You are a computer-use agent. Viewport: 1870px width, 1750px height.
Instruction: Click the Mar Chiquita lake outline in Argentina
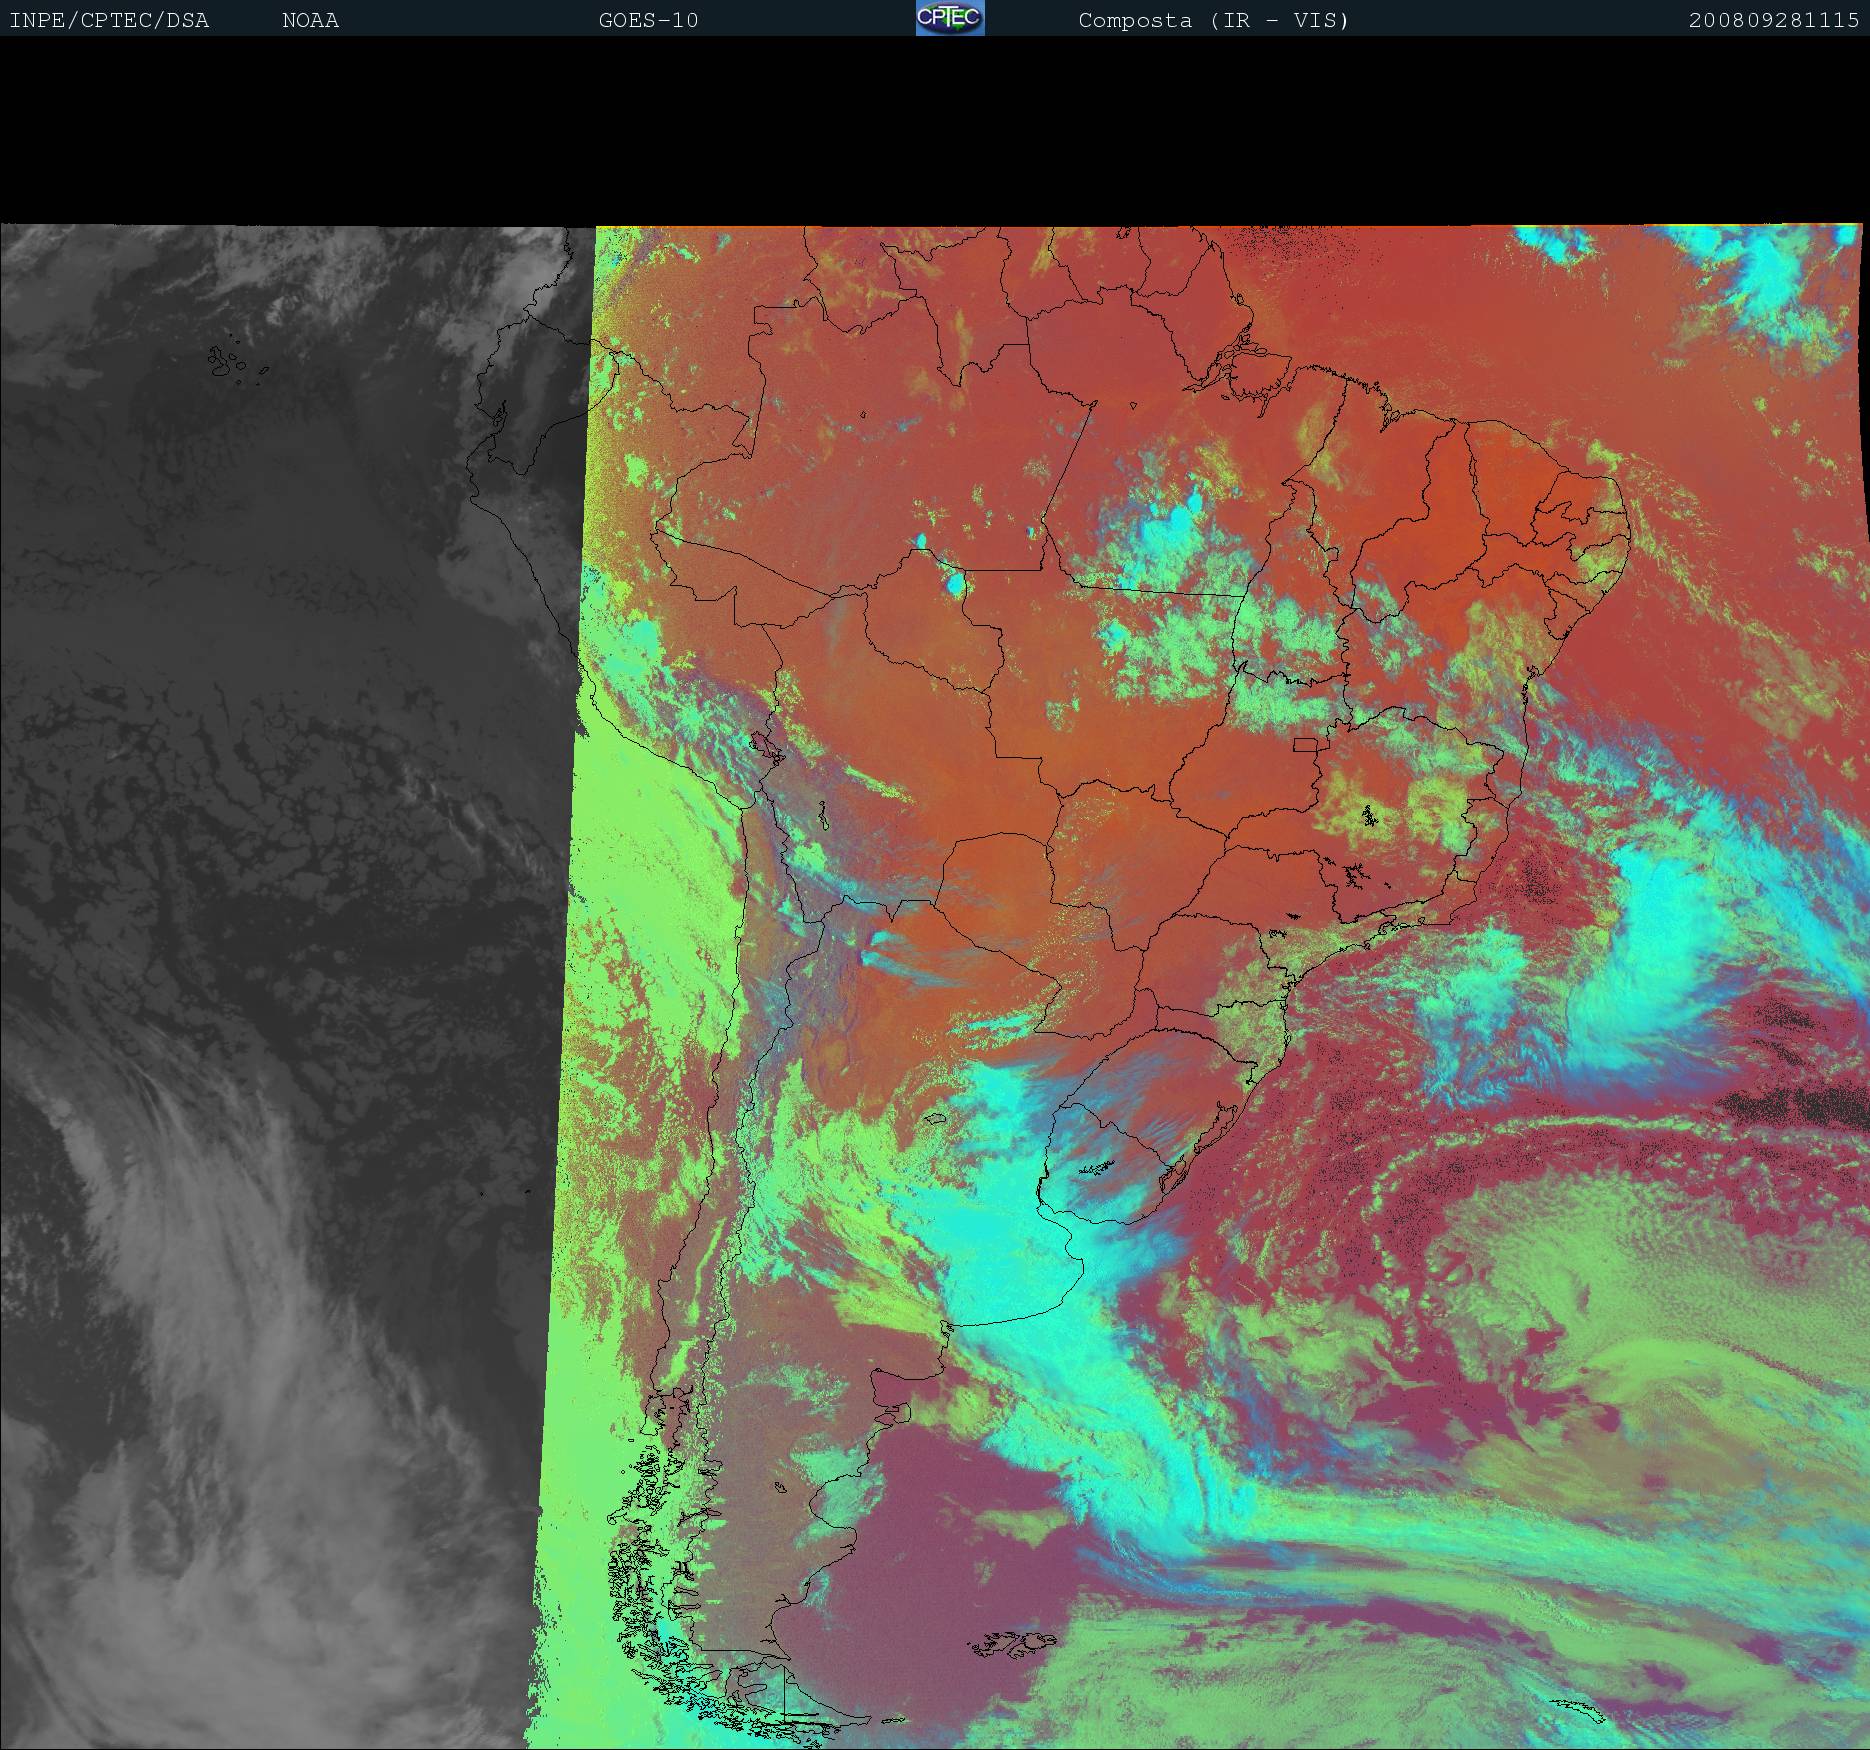935,1120
